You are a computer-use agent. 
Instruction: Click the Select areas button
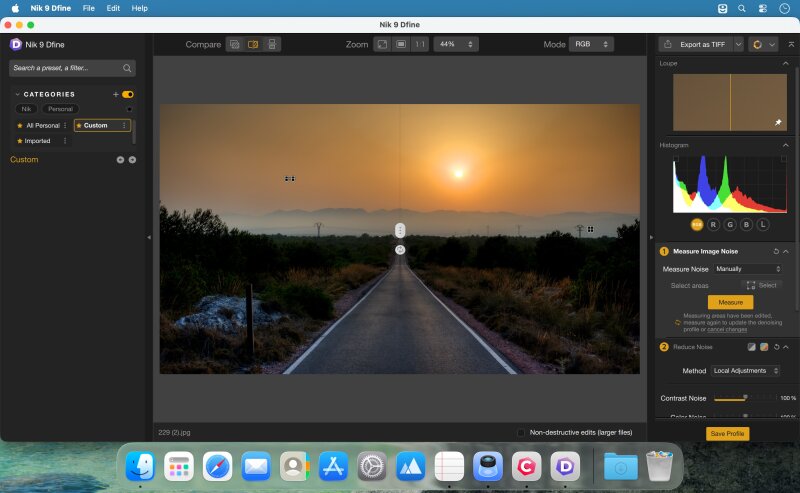click(761, 285)
